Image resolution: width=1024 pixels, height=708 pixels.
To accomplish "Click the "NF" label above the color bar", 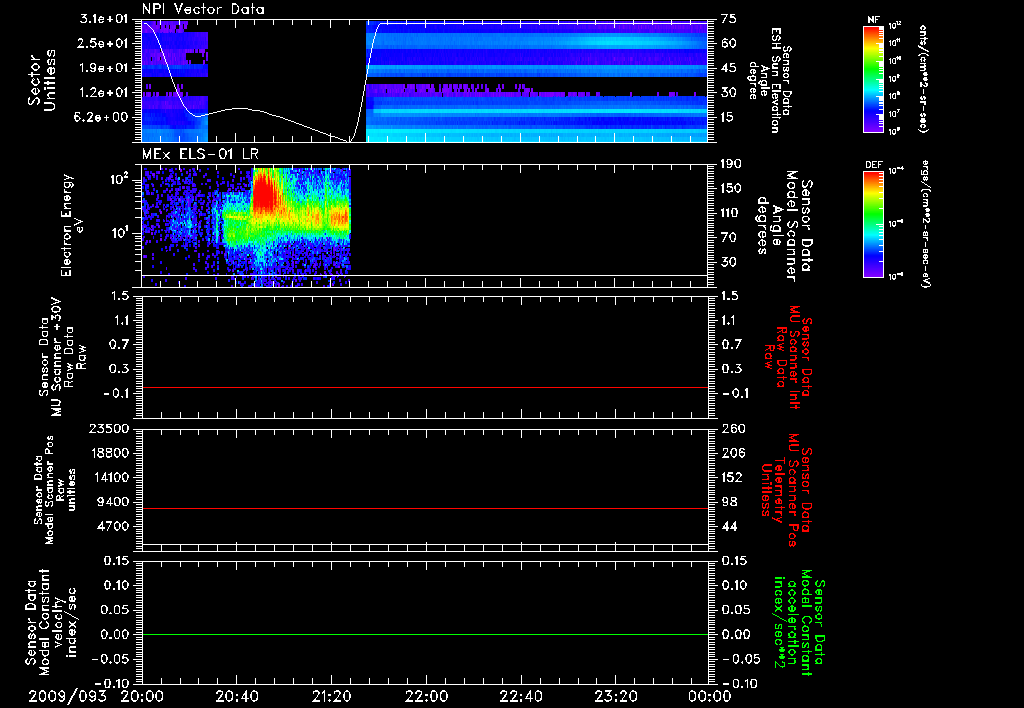I will (x=873, y=20).
